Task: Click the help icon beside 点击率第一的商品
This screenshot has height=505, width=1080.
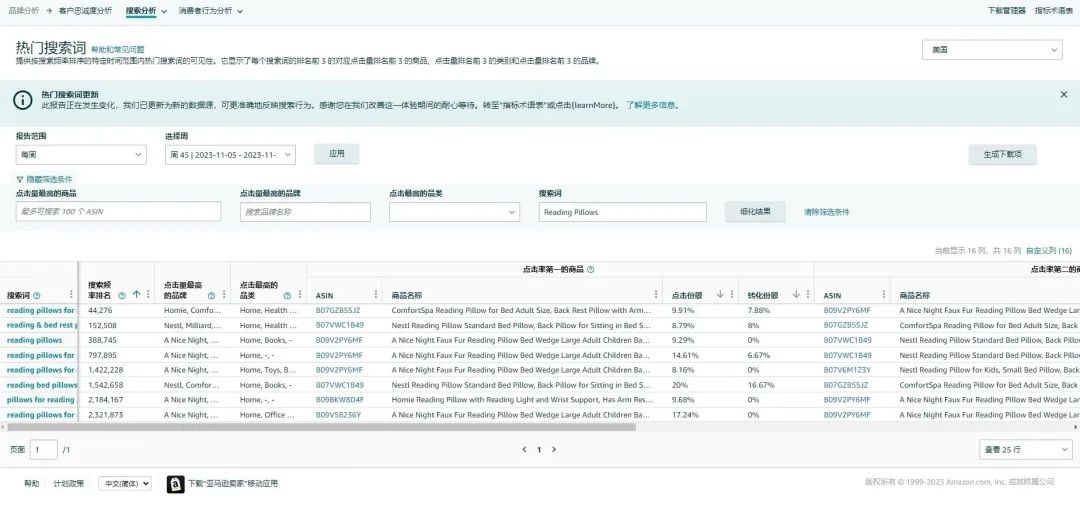Action: [x=590, y=269]
